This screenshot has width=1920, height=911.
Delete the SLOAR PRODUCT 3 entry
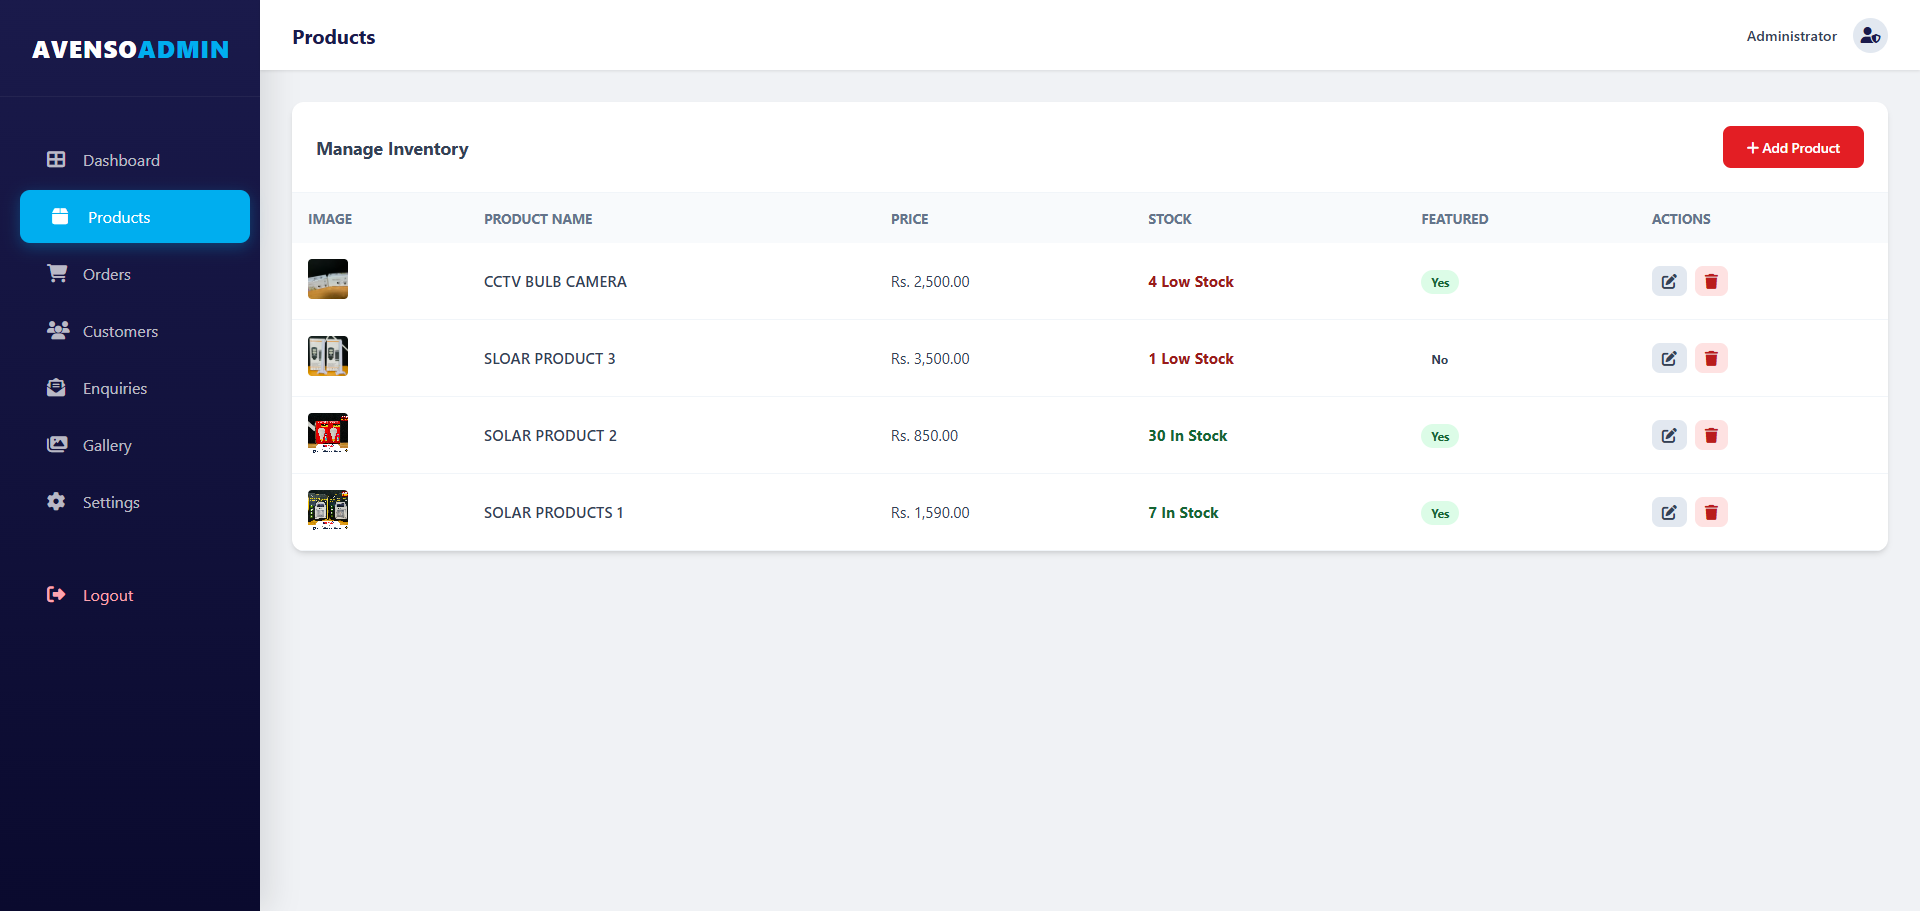(1711, 358)
